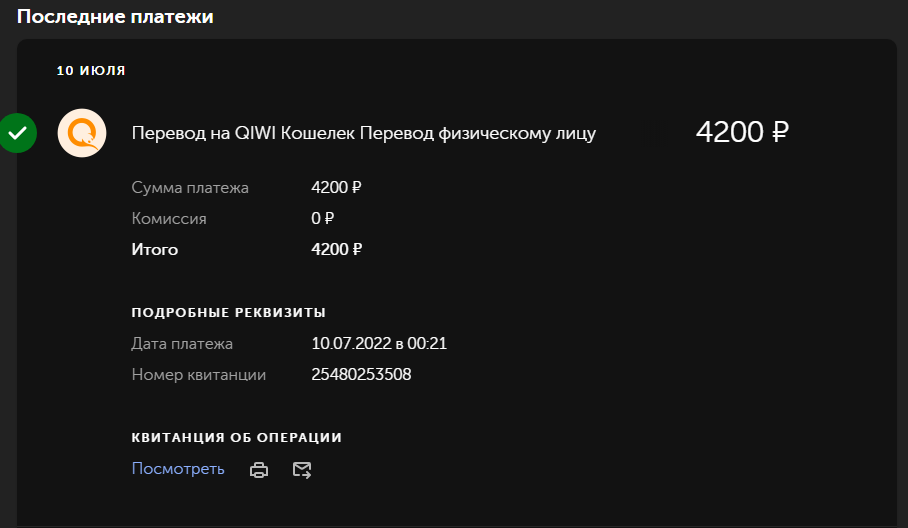Click the Комиссия label
The height and width of the screenshot is (528, 908).
tap(169, 218)
